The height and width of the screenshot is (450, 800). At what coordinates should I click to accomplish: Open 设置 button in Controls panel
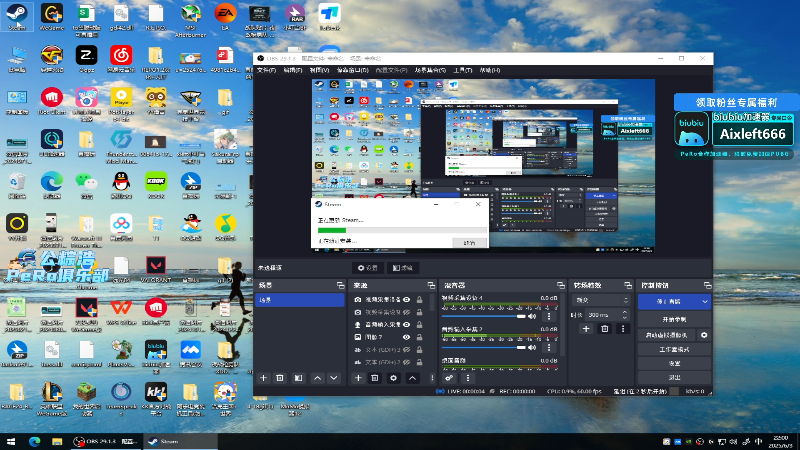tap(674, 363)
